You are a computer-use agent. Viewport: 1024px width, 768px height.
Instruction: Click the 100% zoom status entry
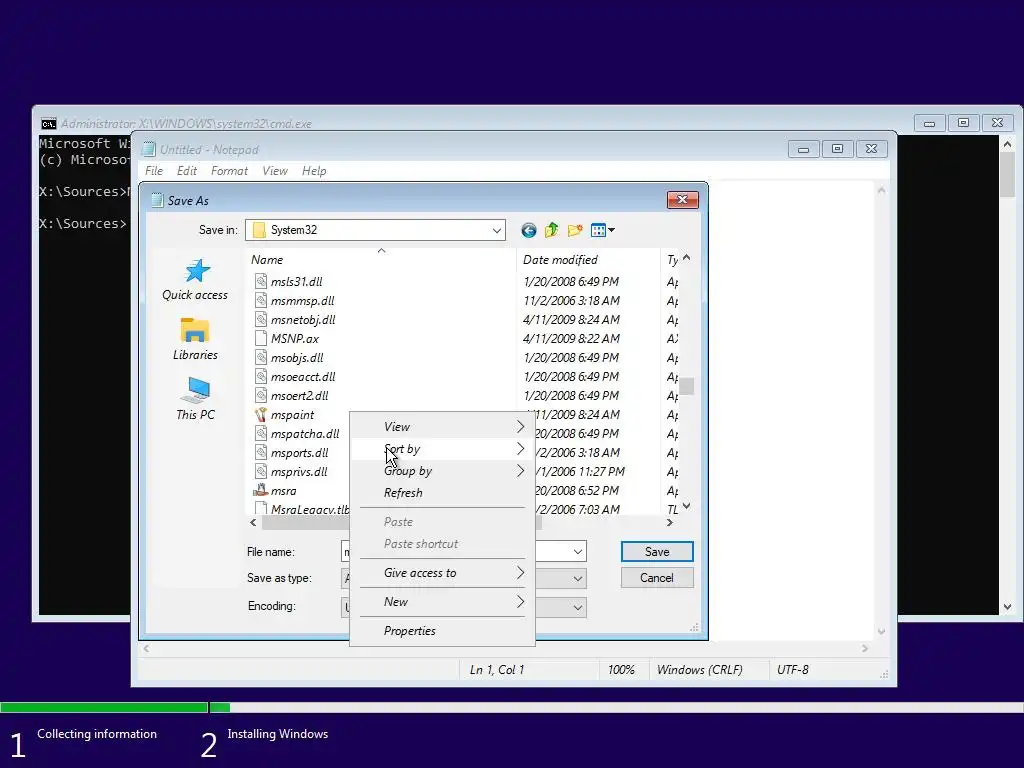coord(621,670)
